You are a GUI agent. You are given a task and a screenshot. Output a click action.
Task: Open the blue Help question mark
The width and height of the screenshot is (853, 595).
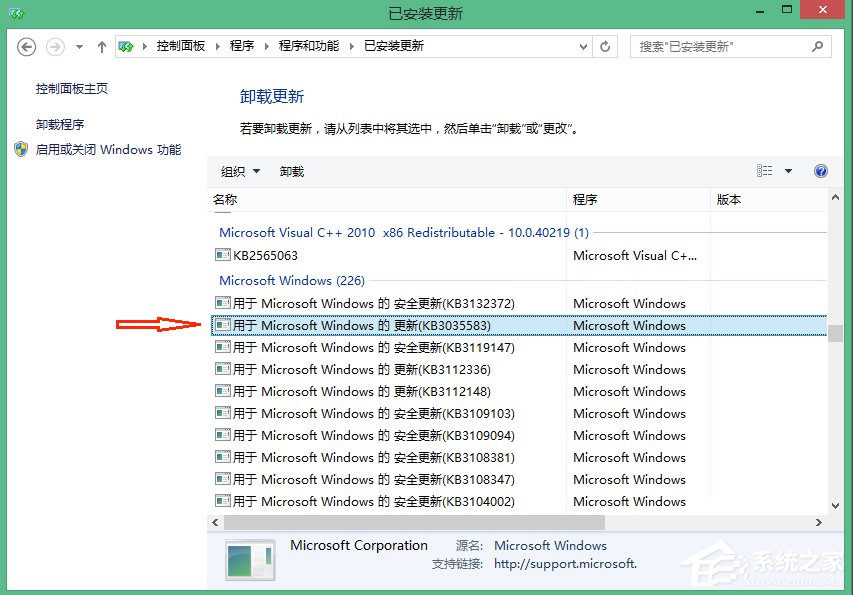point(821,171)
